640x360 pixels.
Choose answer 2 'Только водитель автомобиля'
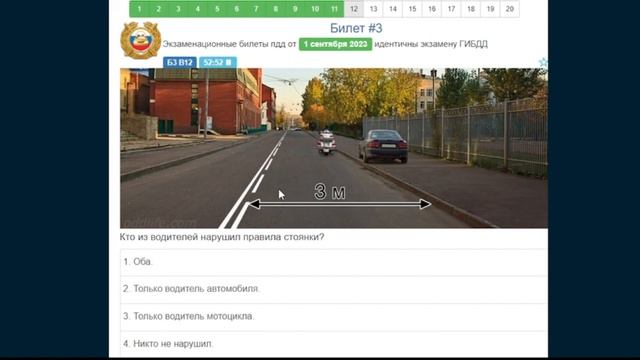point(334,289)
